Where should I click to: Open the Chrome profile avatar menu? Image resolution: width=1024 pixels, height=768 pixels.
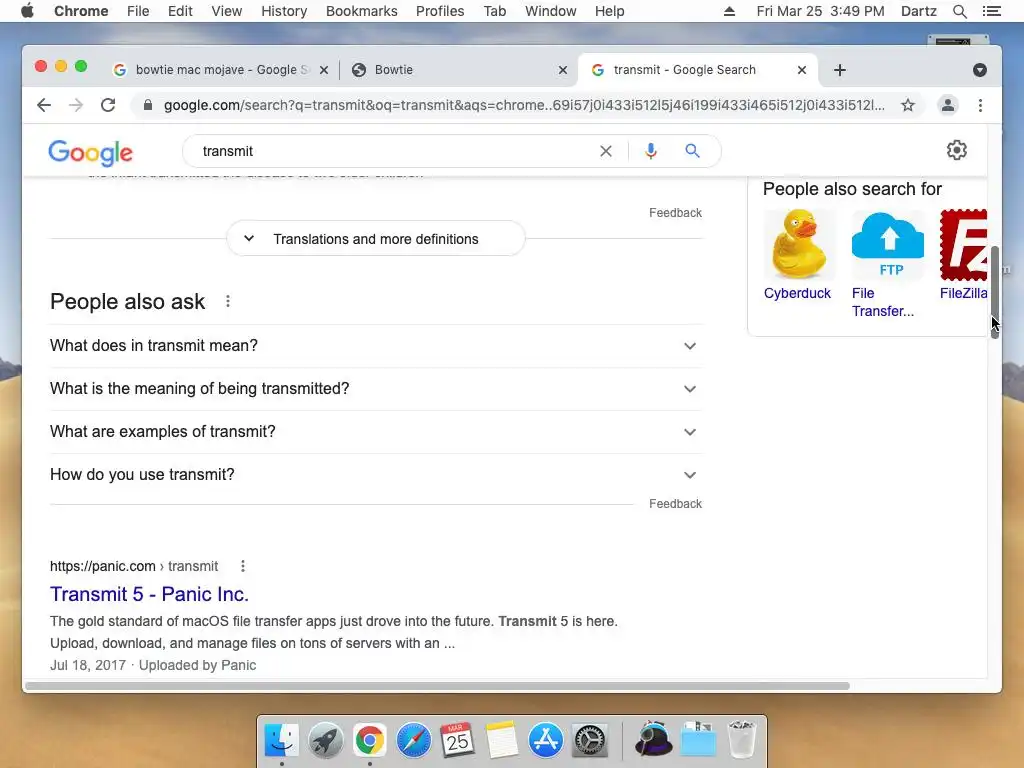[x=948, y=105]
